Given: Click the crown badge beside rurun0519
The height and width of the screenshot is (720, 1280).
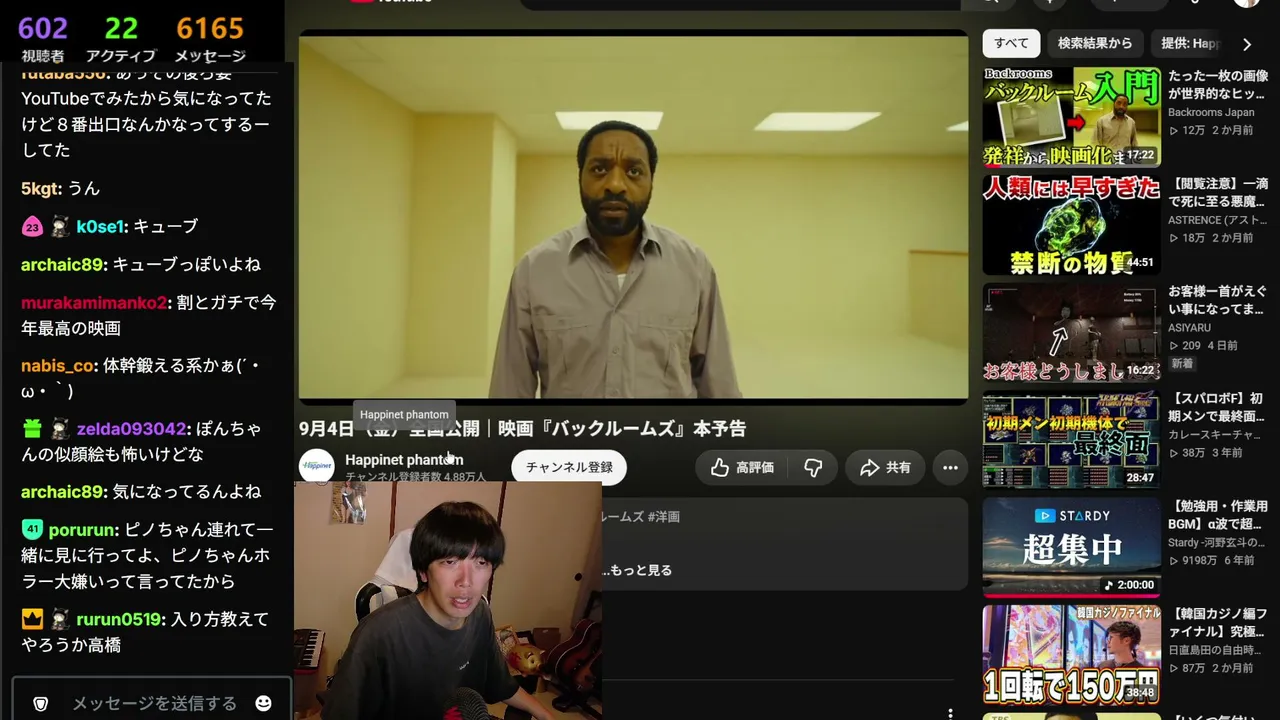Looking at the screenshot, I should [32, 619].
